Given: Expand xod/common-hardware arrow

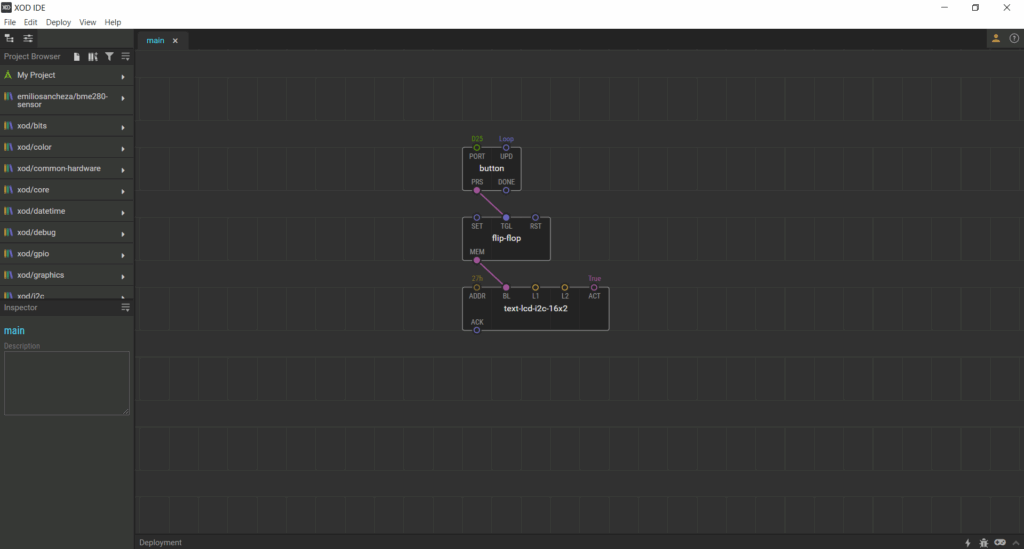Looking at the screenshot, I should click(x=123, y=170).
